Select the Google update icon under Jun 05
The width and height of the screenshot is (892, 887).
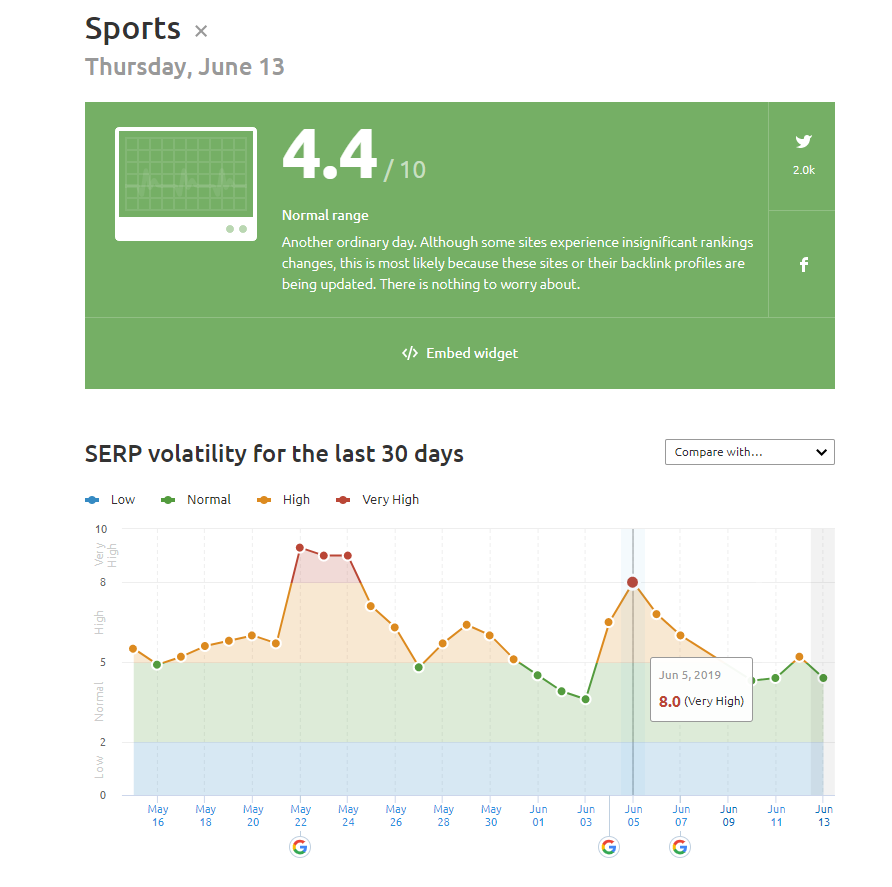click(609, 846)
